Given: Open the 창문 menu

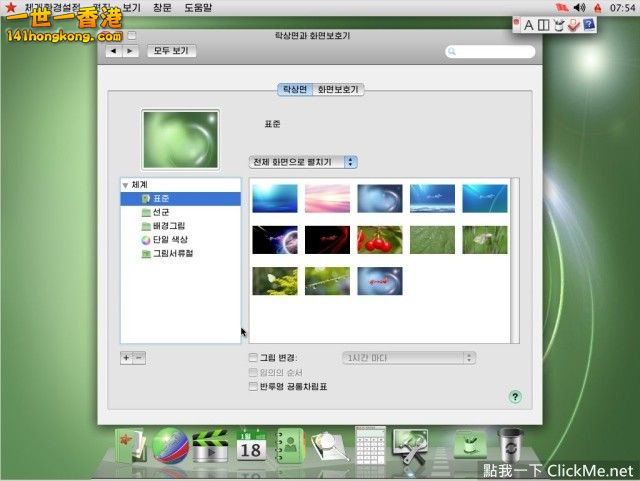Looking at the screenshot, I should (x=162, y=8).
